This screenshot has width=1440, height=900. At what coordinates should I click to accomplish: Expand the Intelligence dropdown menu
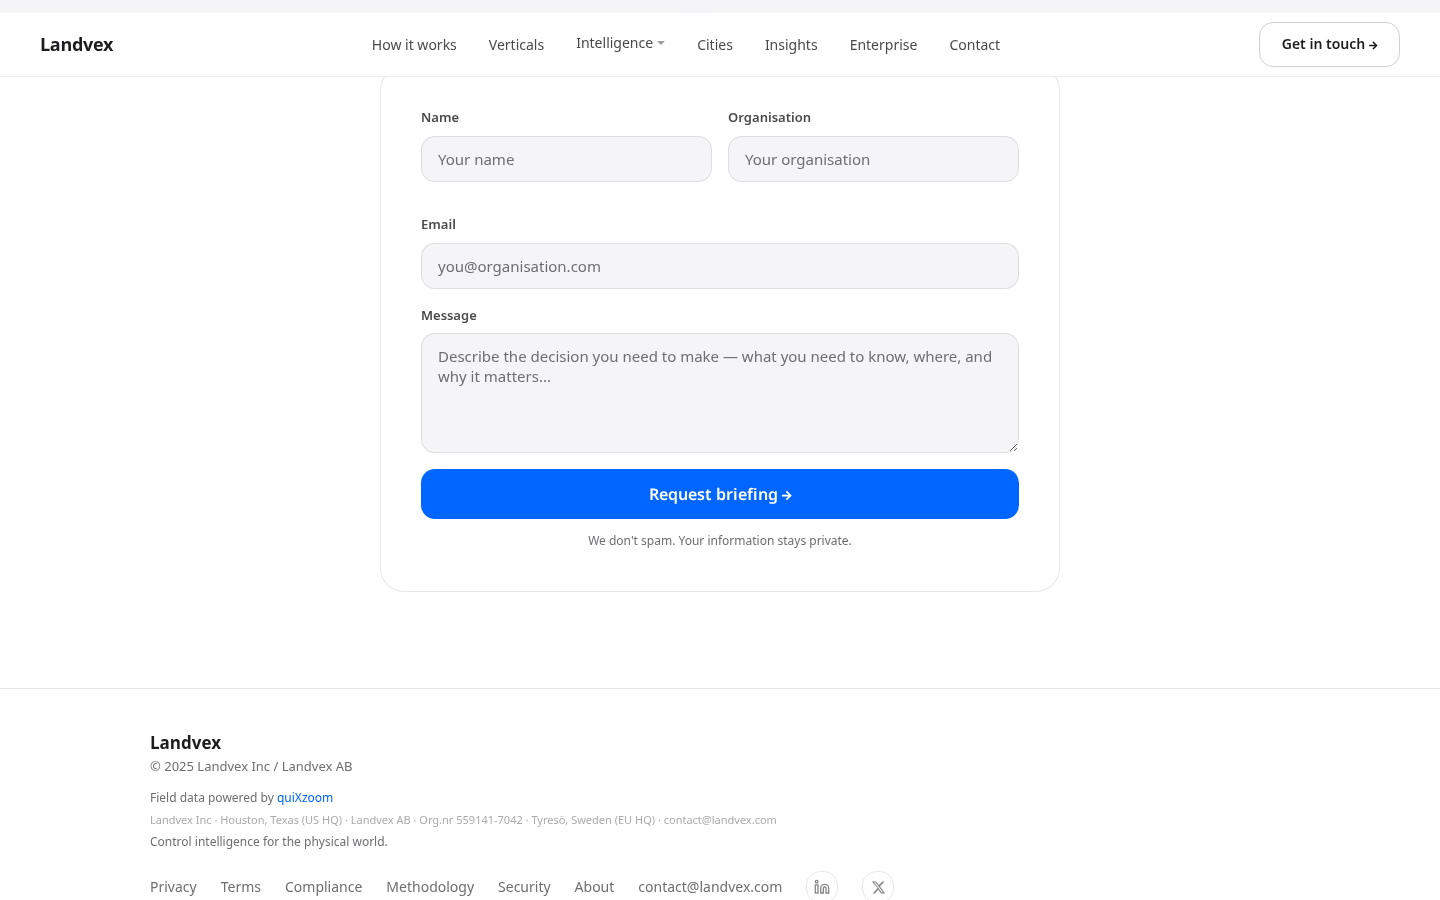click(x=620, y=43)
